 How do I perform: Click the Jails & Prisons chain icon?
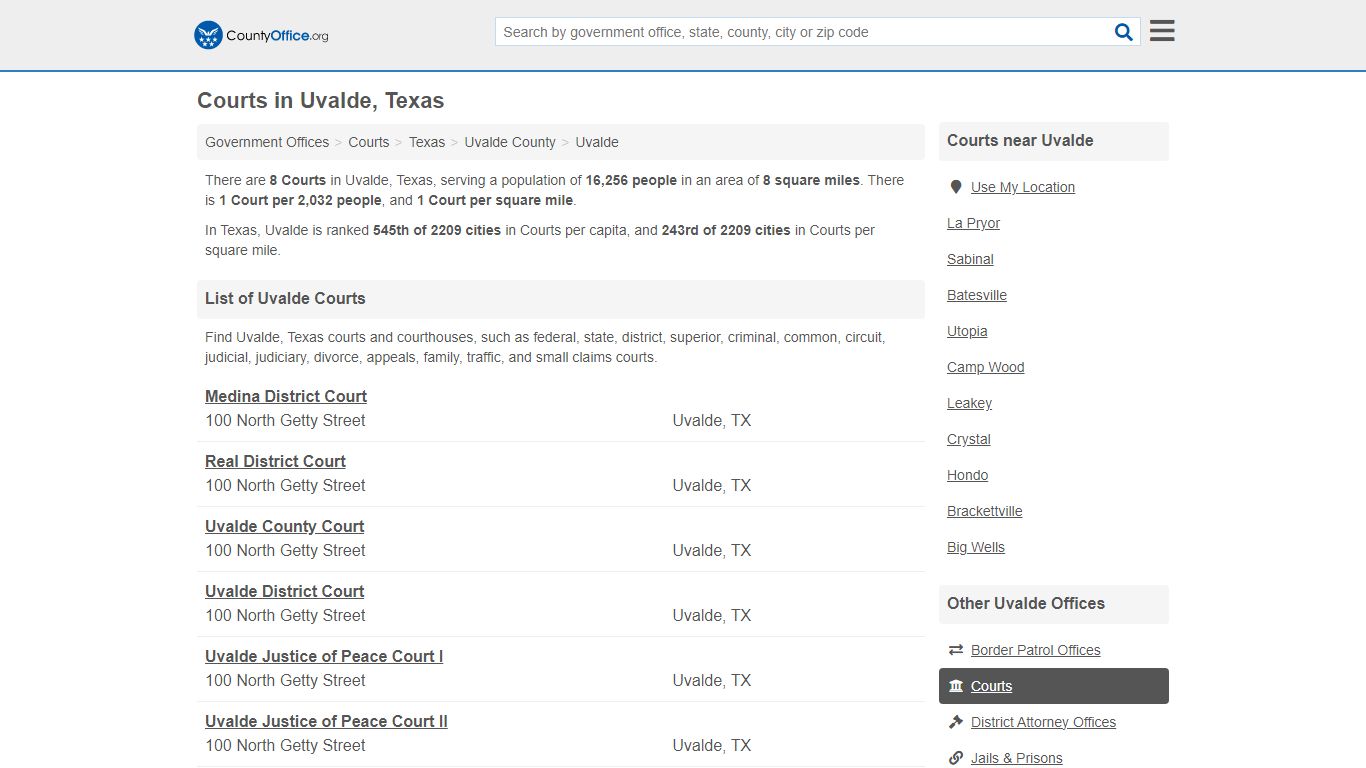pyautogui.click(x=956, y=758)
